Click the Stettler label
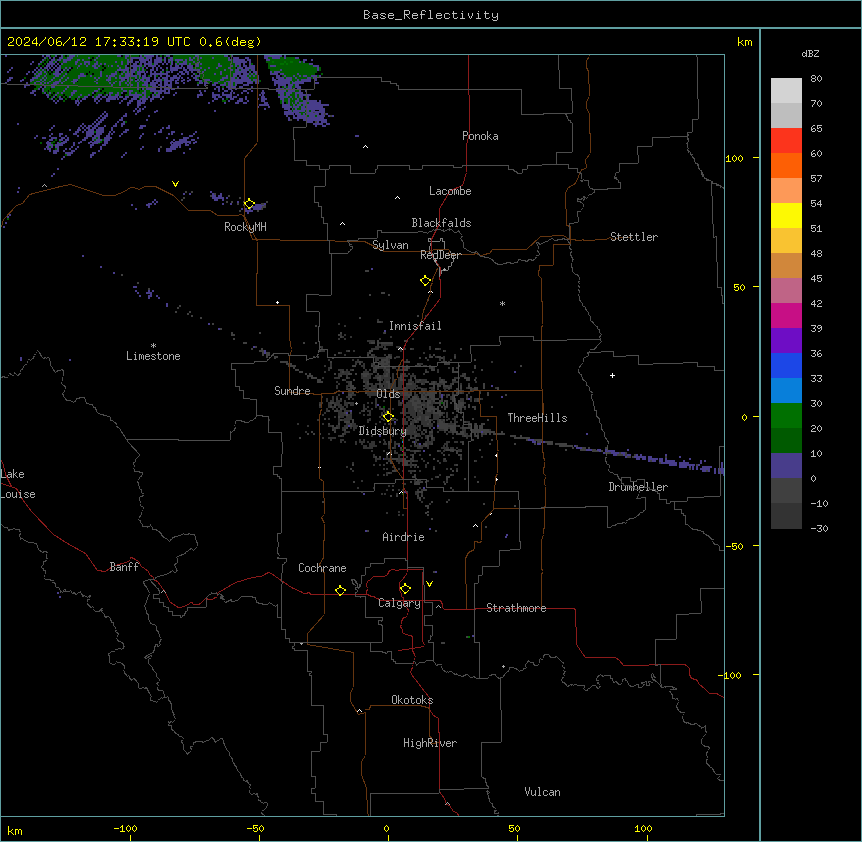 pos(634,237)
